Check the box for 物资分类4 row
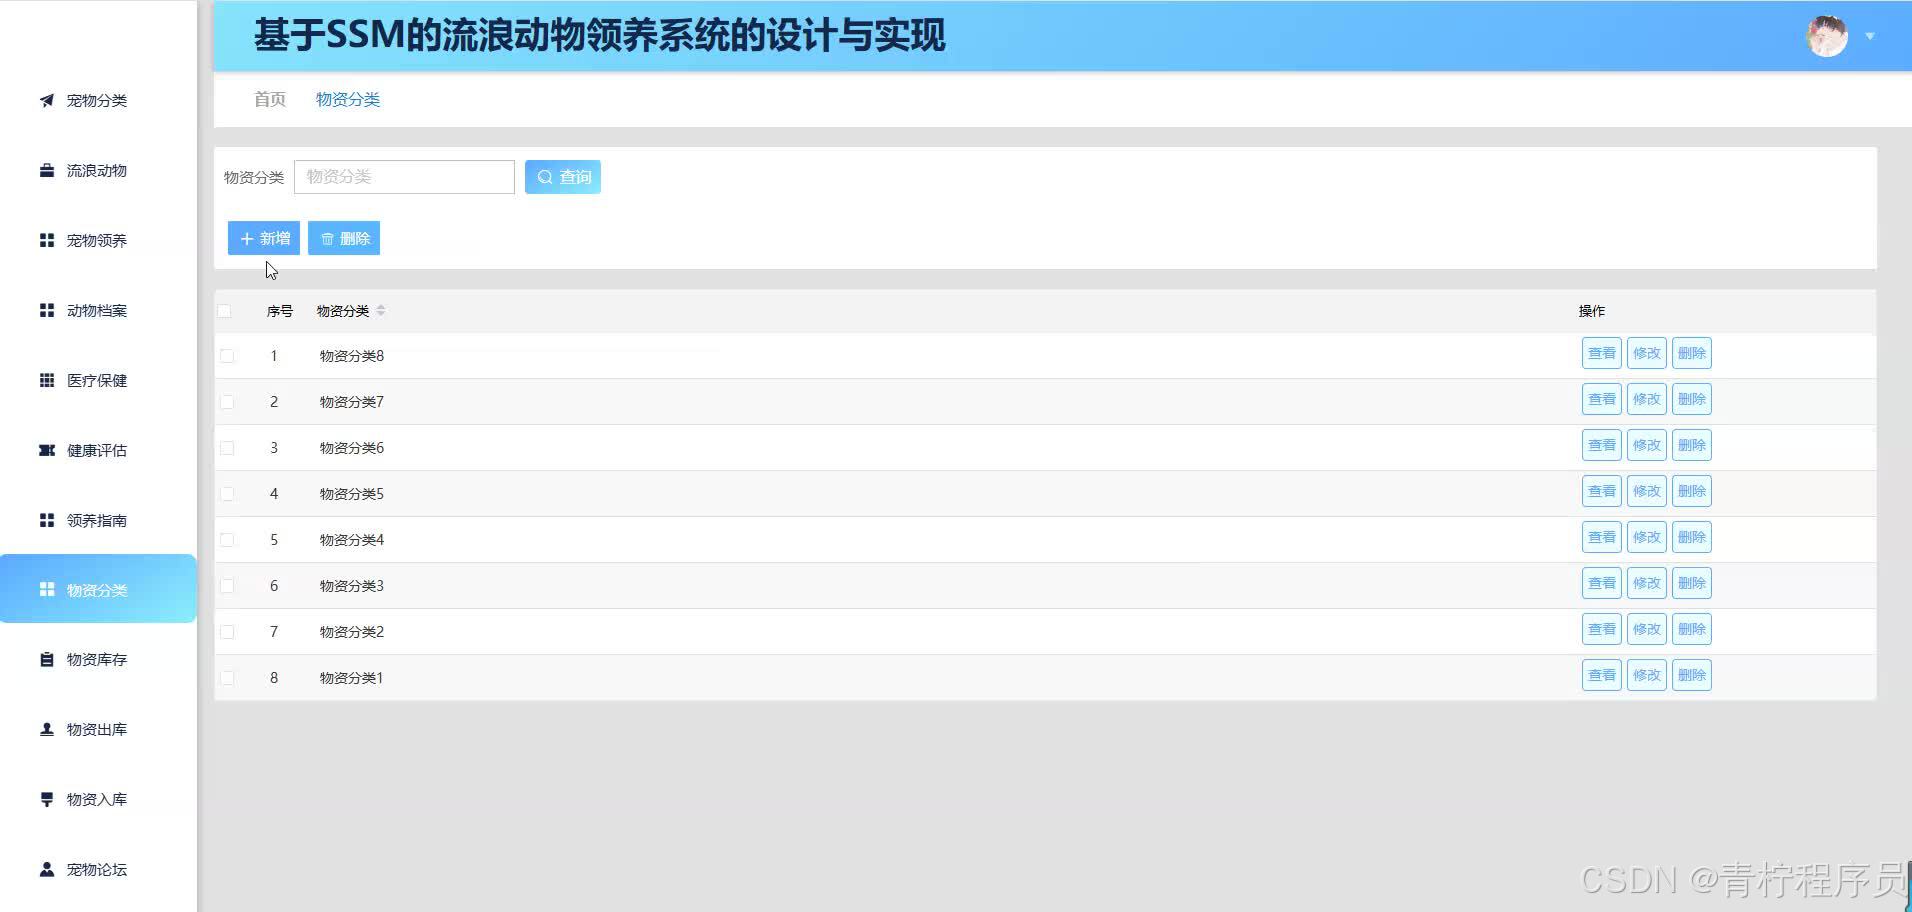The width and height of the screenshot is (1912, 912). pos(227,540)
